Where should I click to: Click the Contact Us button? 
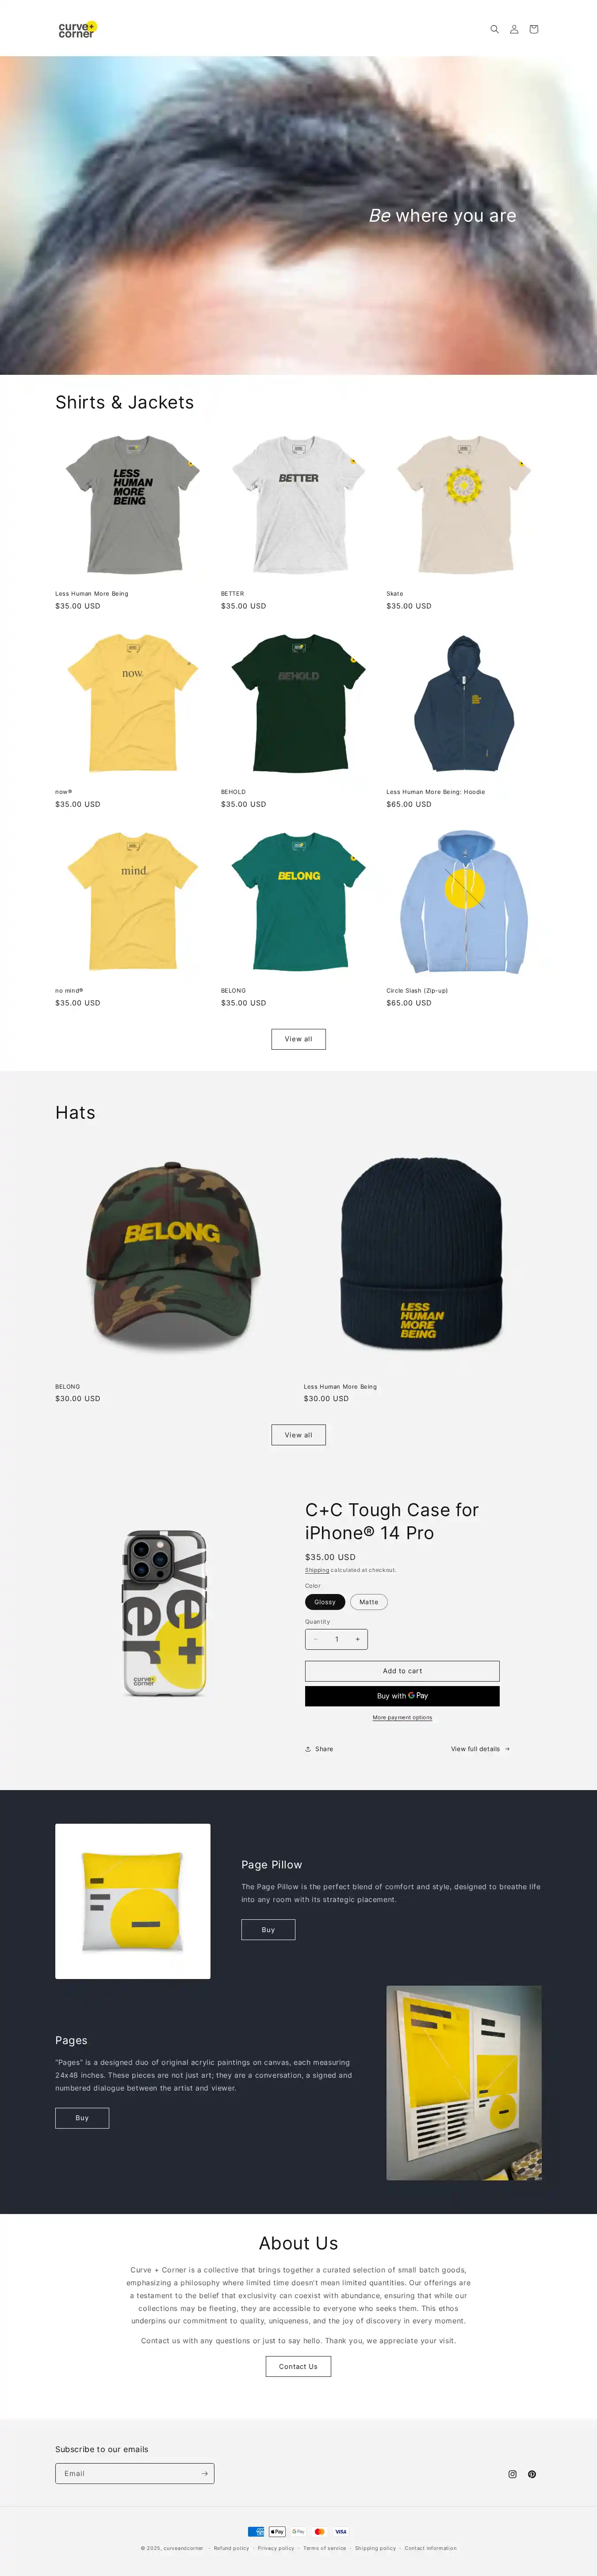[298, 2365]
